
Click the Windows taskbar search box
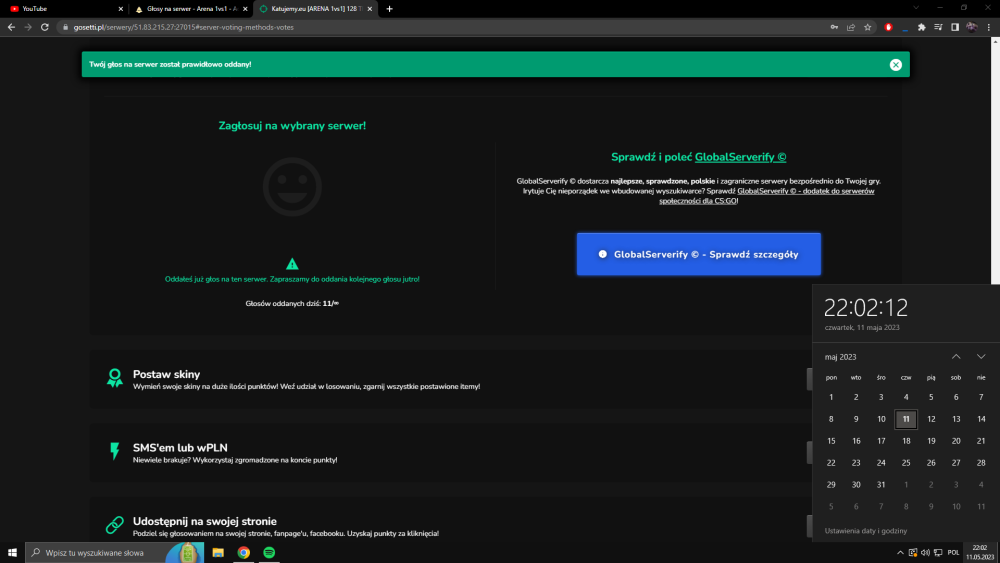pos(115,552)
